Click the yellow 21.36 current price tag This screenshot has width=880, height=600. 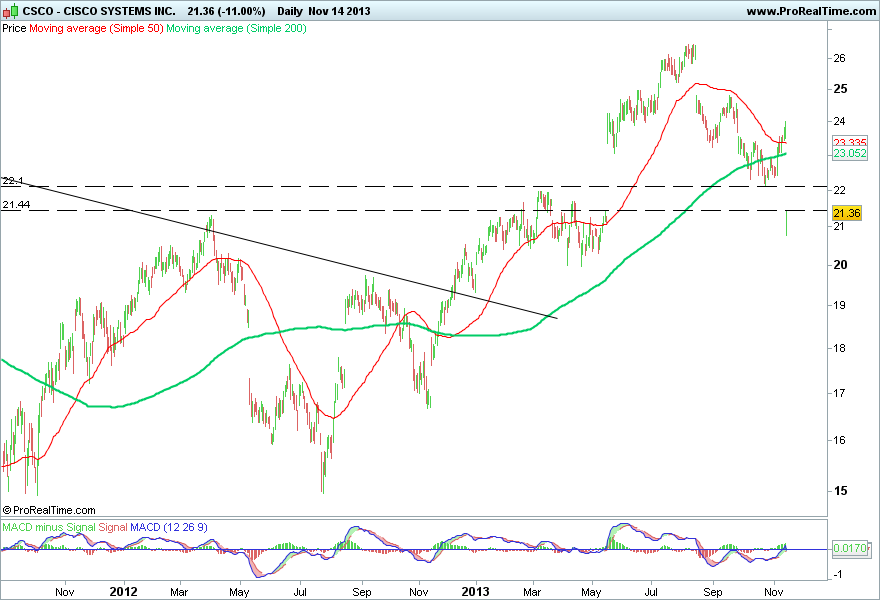(846, 213)
